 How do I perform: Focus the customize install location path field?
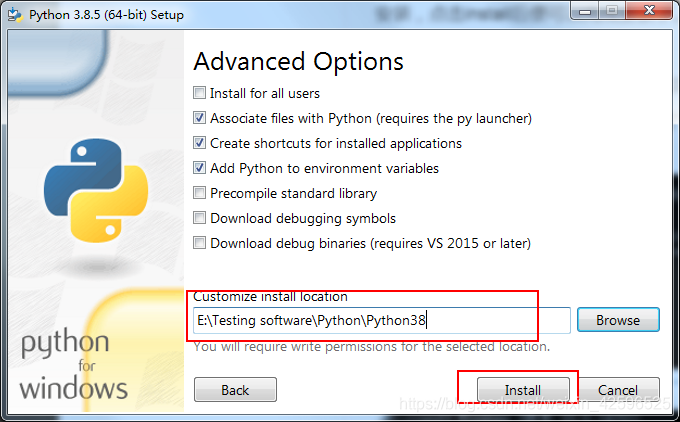[x=382, y=321]
